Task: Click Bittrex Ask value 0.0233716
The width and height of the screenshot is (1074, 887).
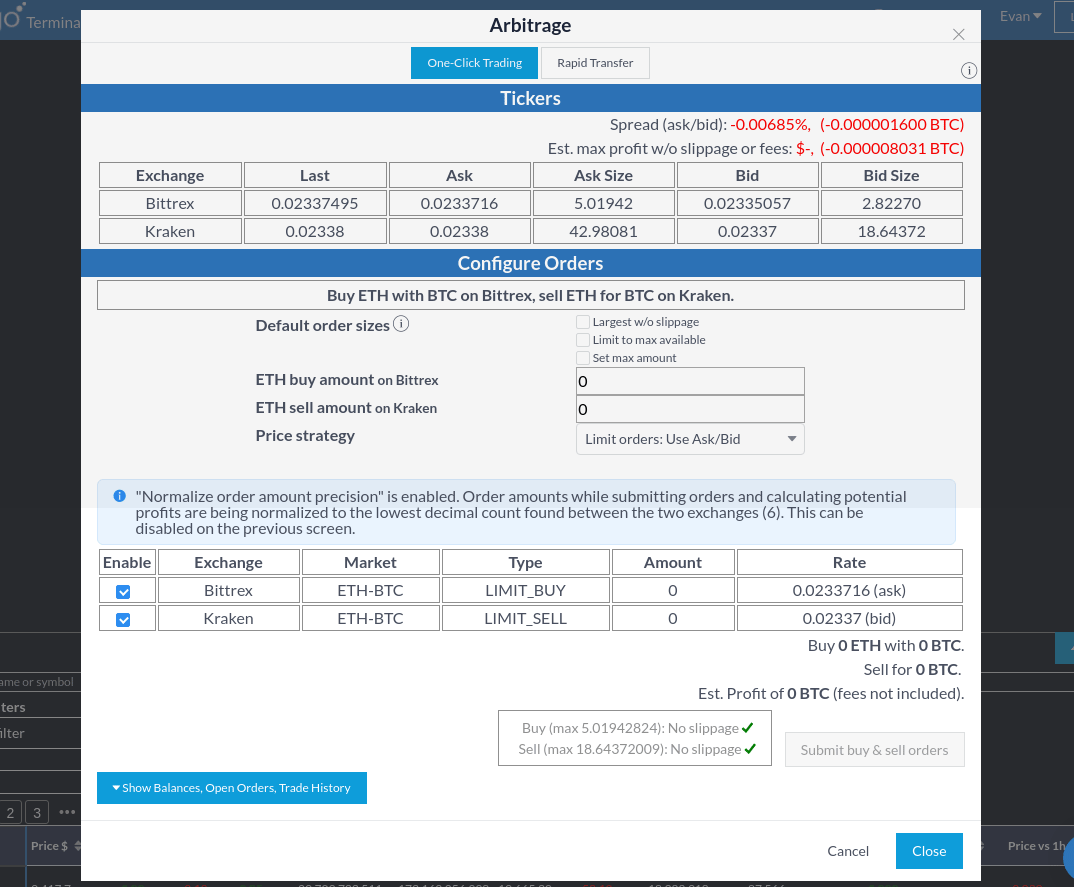Action: pyautogui.click(x=459, y=203)
